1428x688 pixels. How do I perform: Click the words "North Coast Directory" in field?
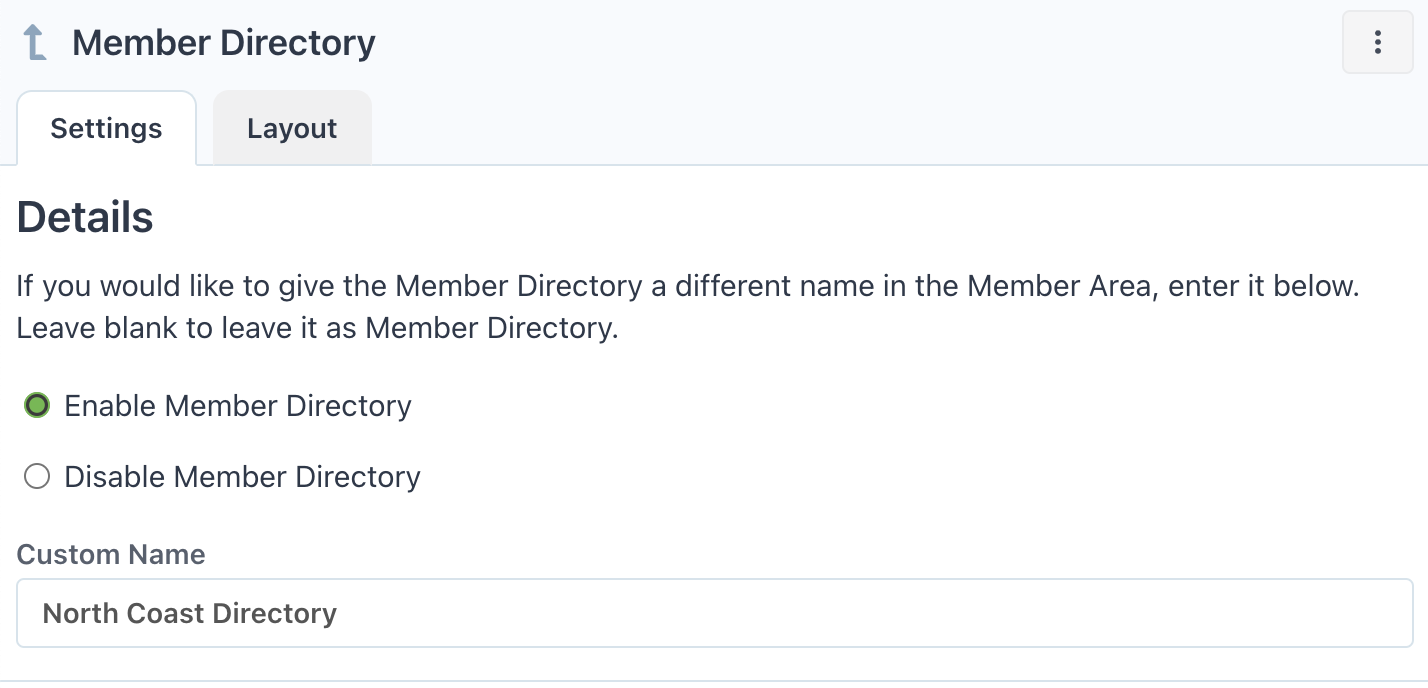[x=190, y=613]
